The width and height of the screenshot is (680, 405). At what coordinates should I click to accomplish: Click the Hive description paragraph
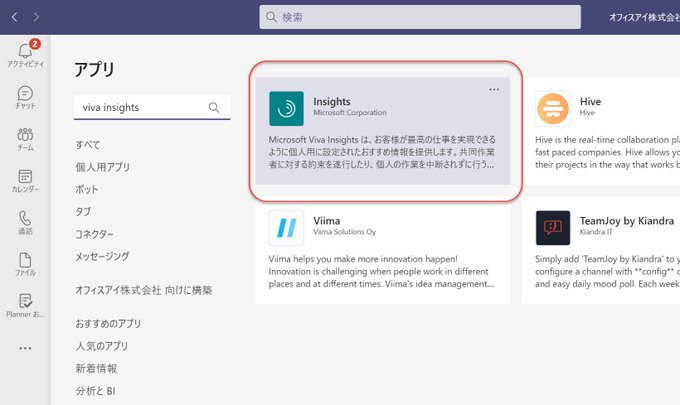coord(607,152)
